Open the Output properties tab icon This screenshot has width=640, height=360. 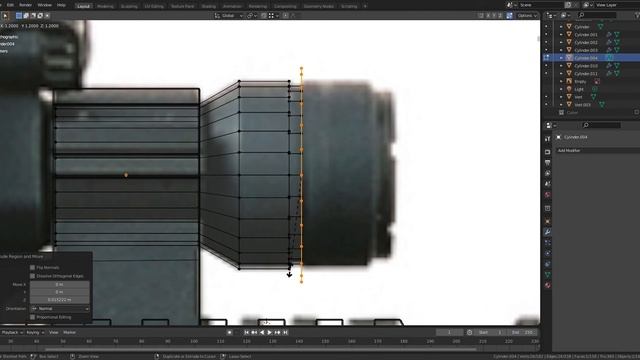tap(548, 163)
